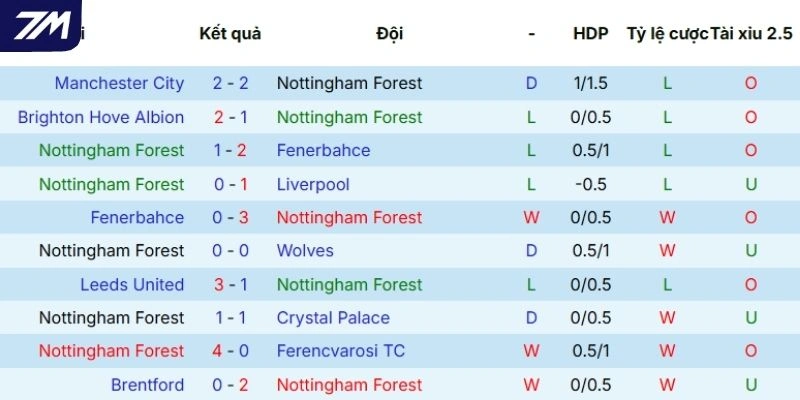This screenshot has width=800, height=400.
Task: Click the -0.5 handicap in Liverpool row
Action: (590, 184)
